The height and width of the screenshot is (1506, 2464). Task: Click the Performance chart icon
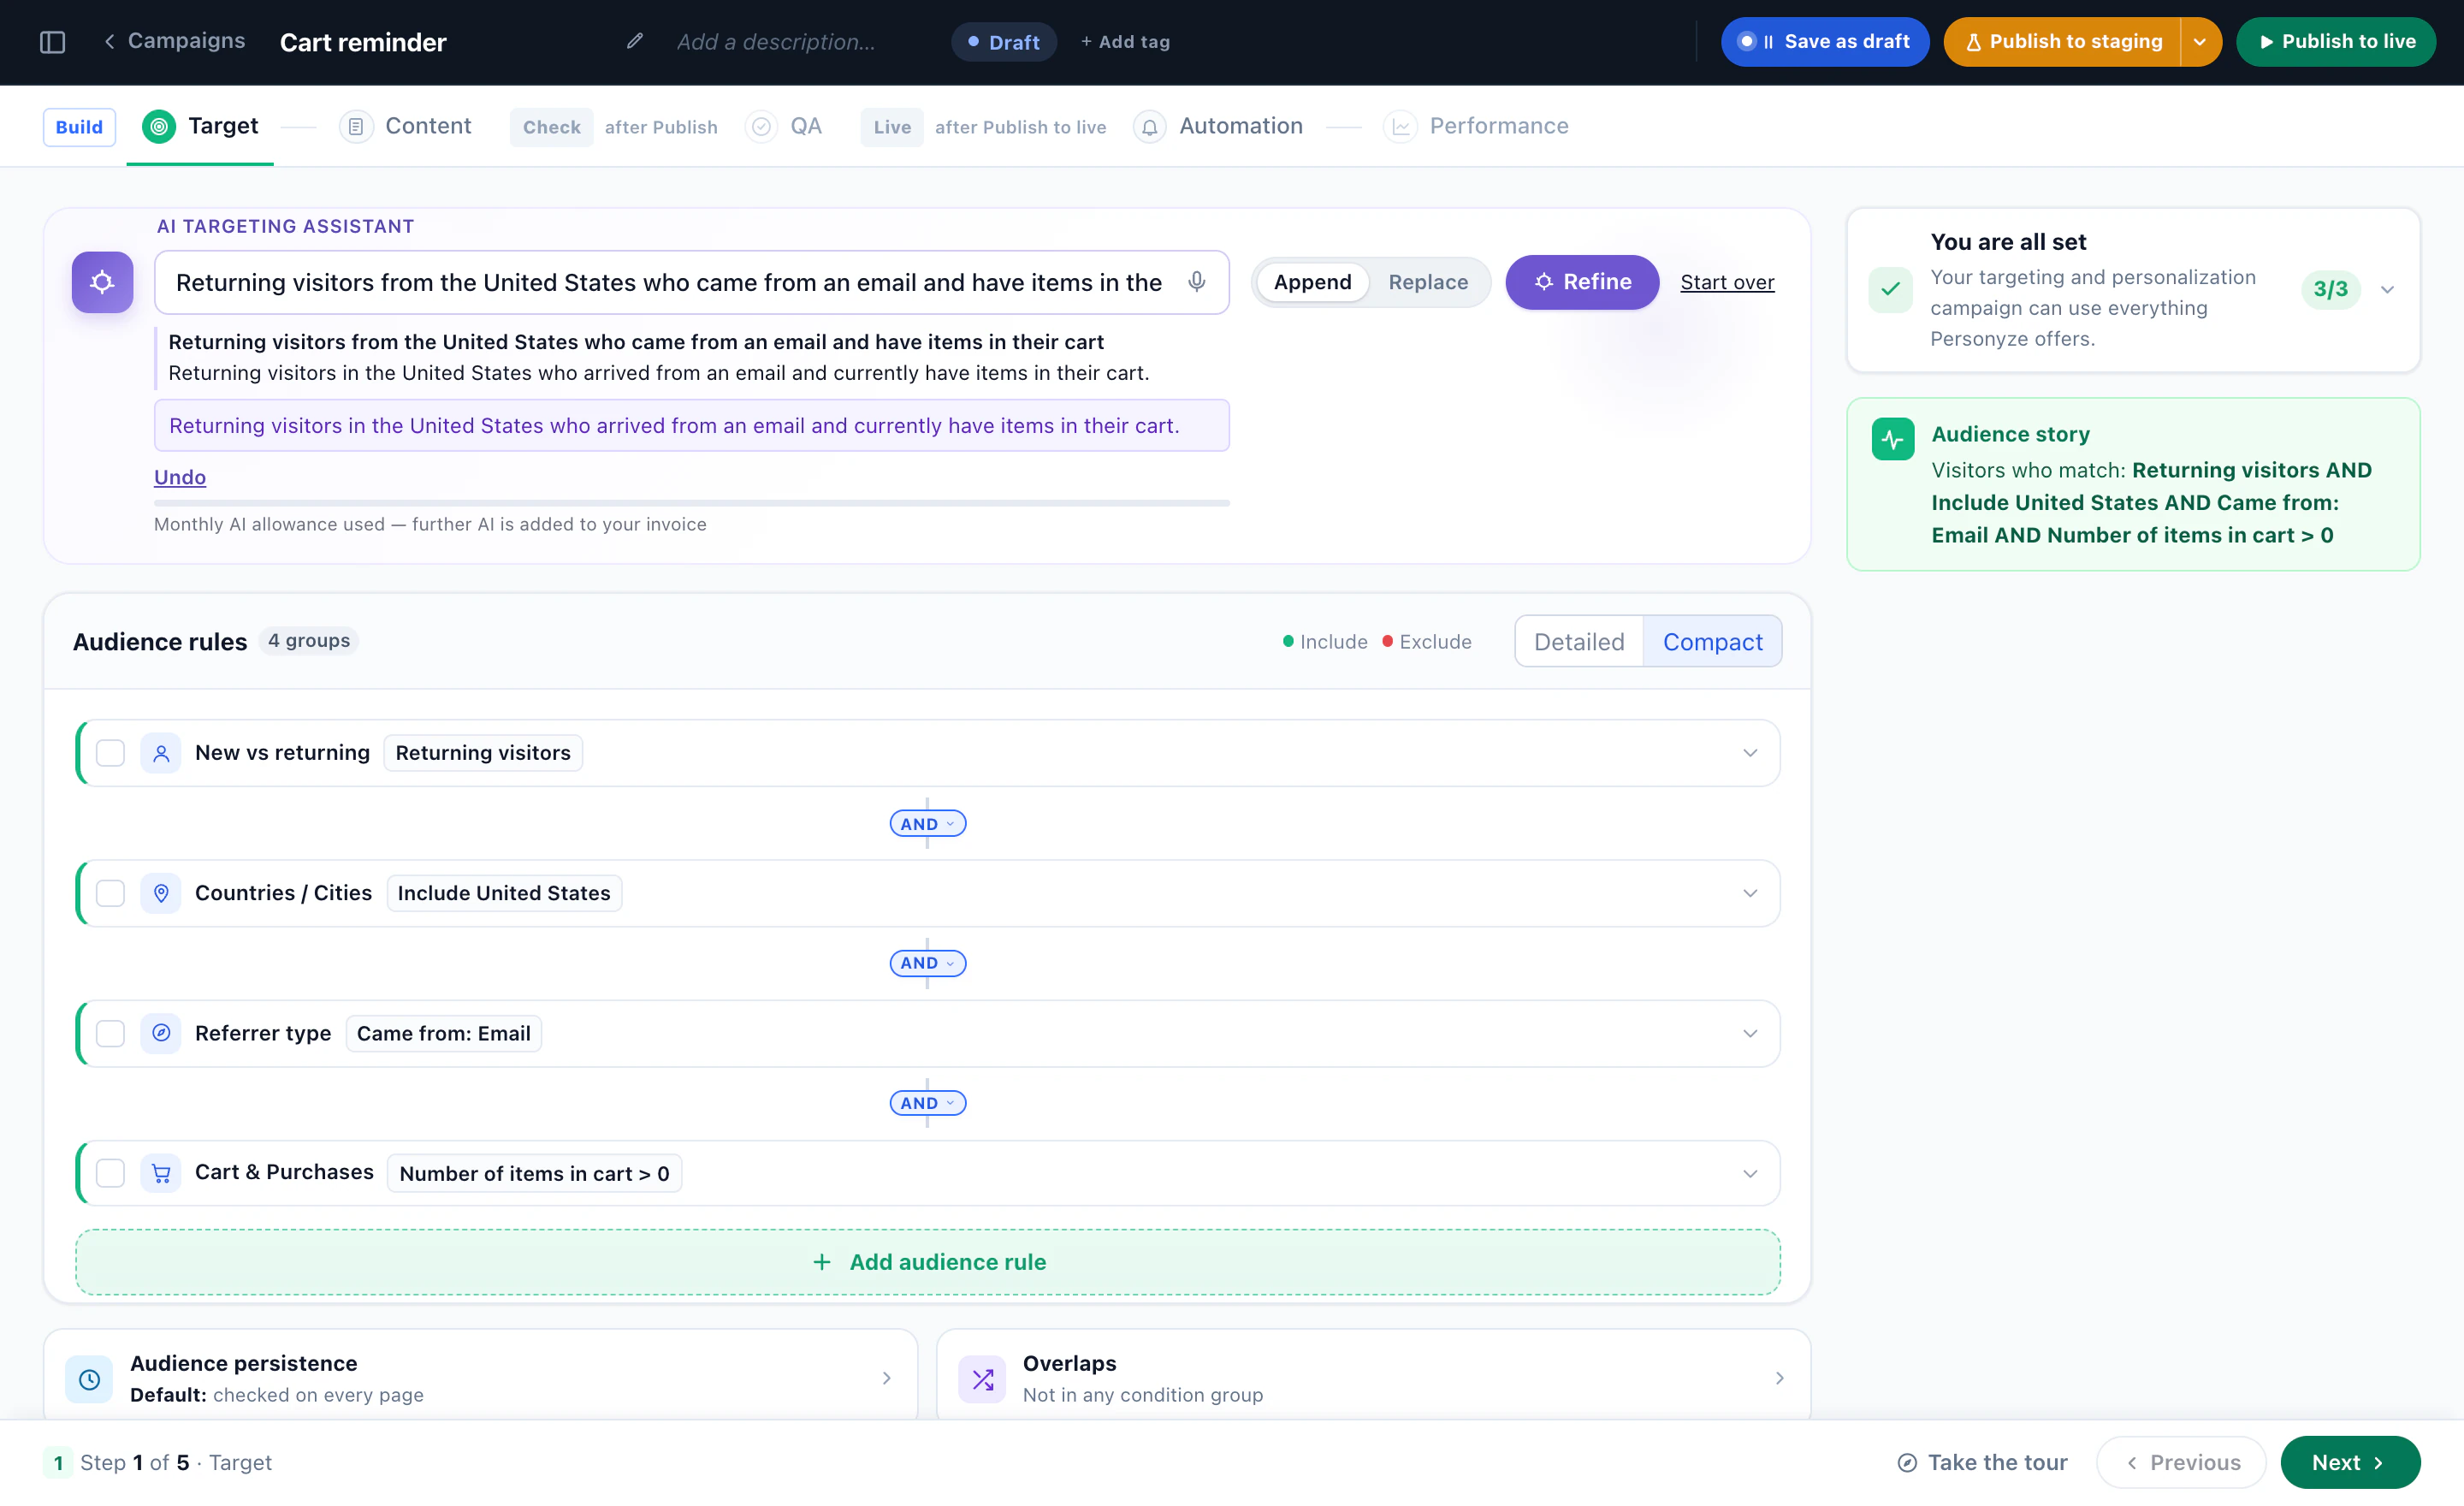(x=1400, y=127)
